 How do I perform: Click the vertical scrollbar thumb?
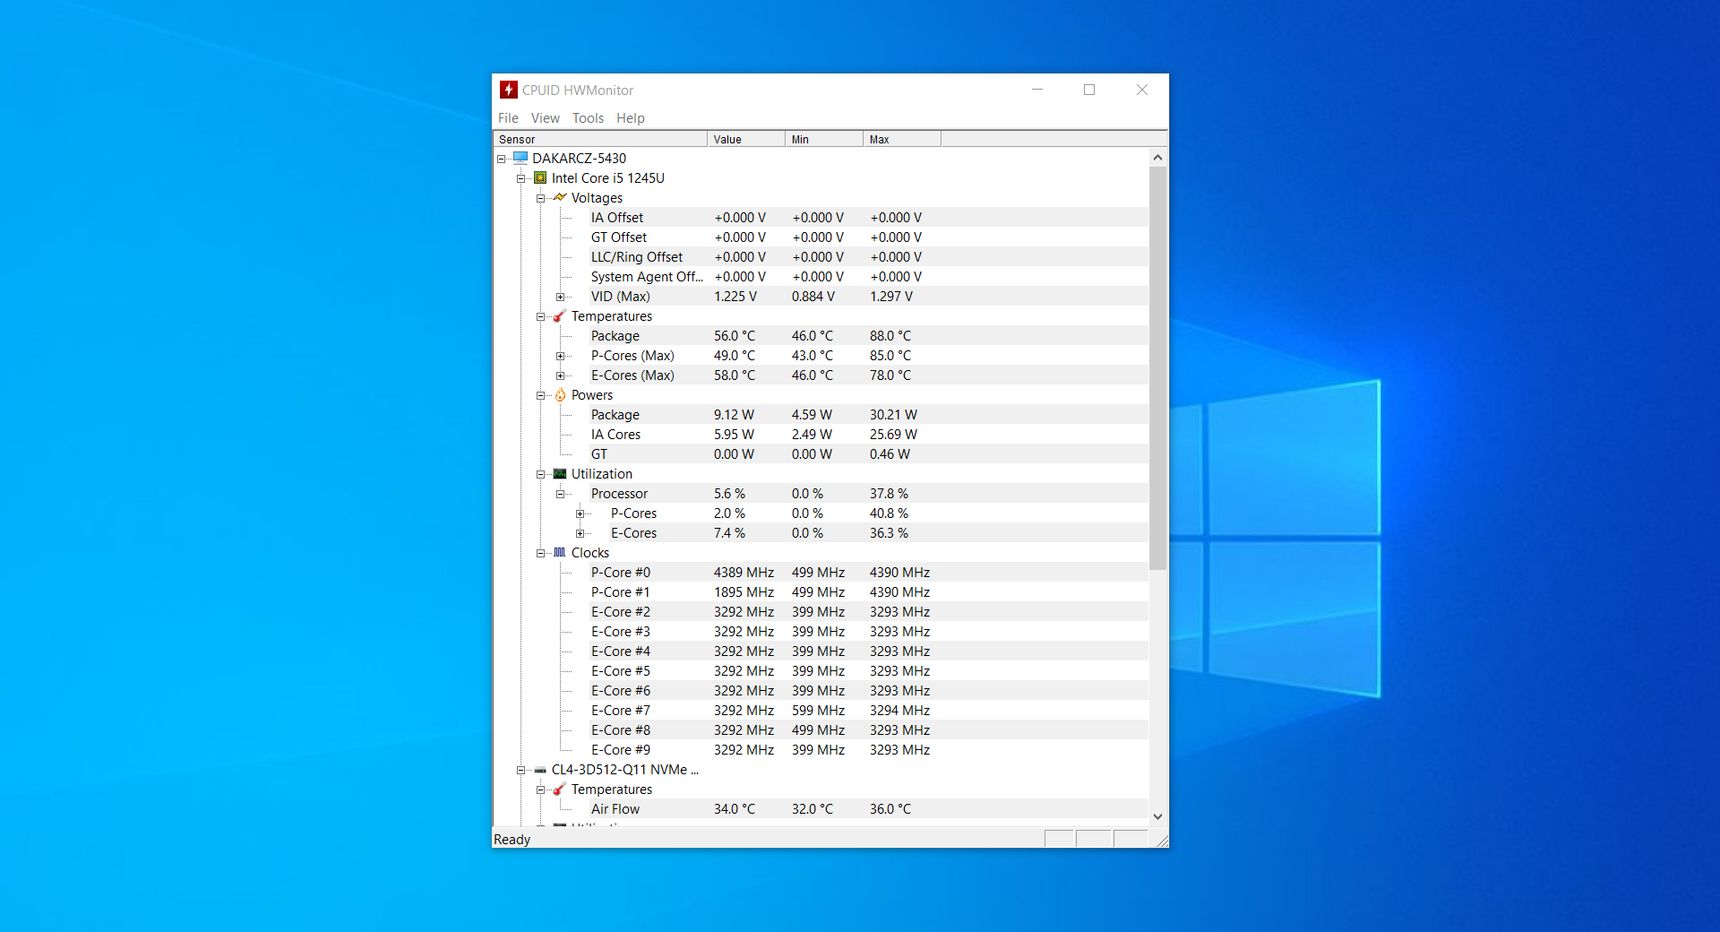tap(1157, 368)
